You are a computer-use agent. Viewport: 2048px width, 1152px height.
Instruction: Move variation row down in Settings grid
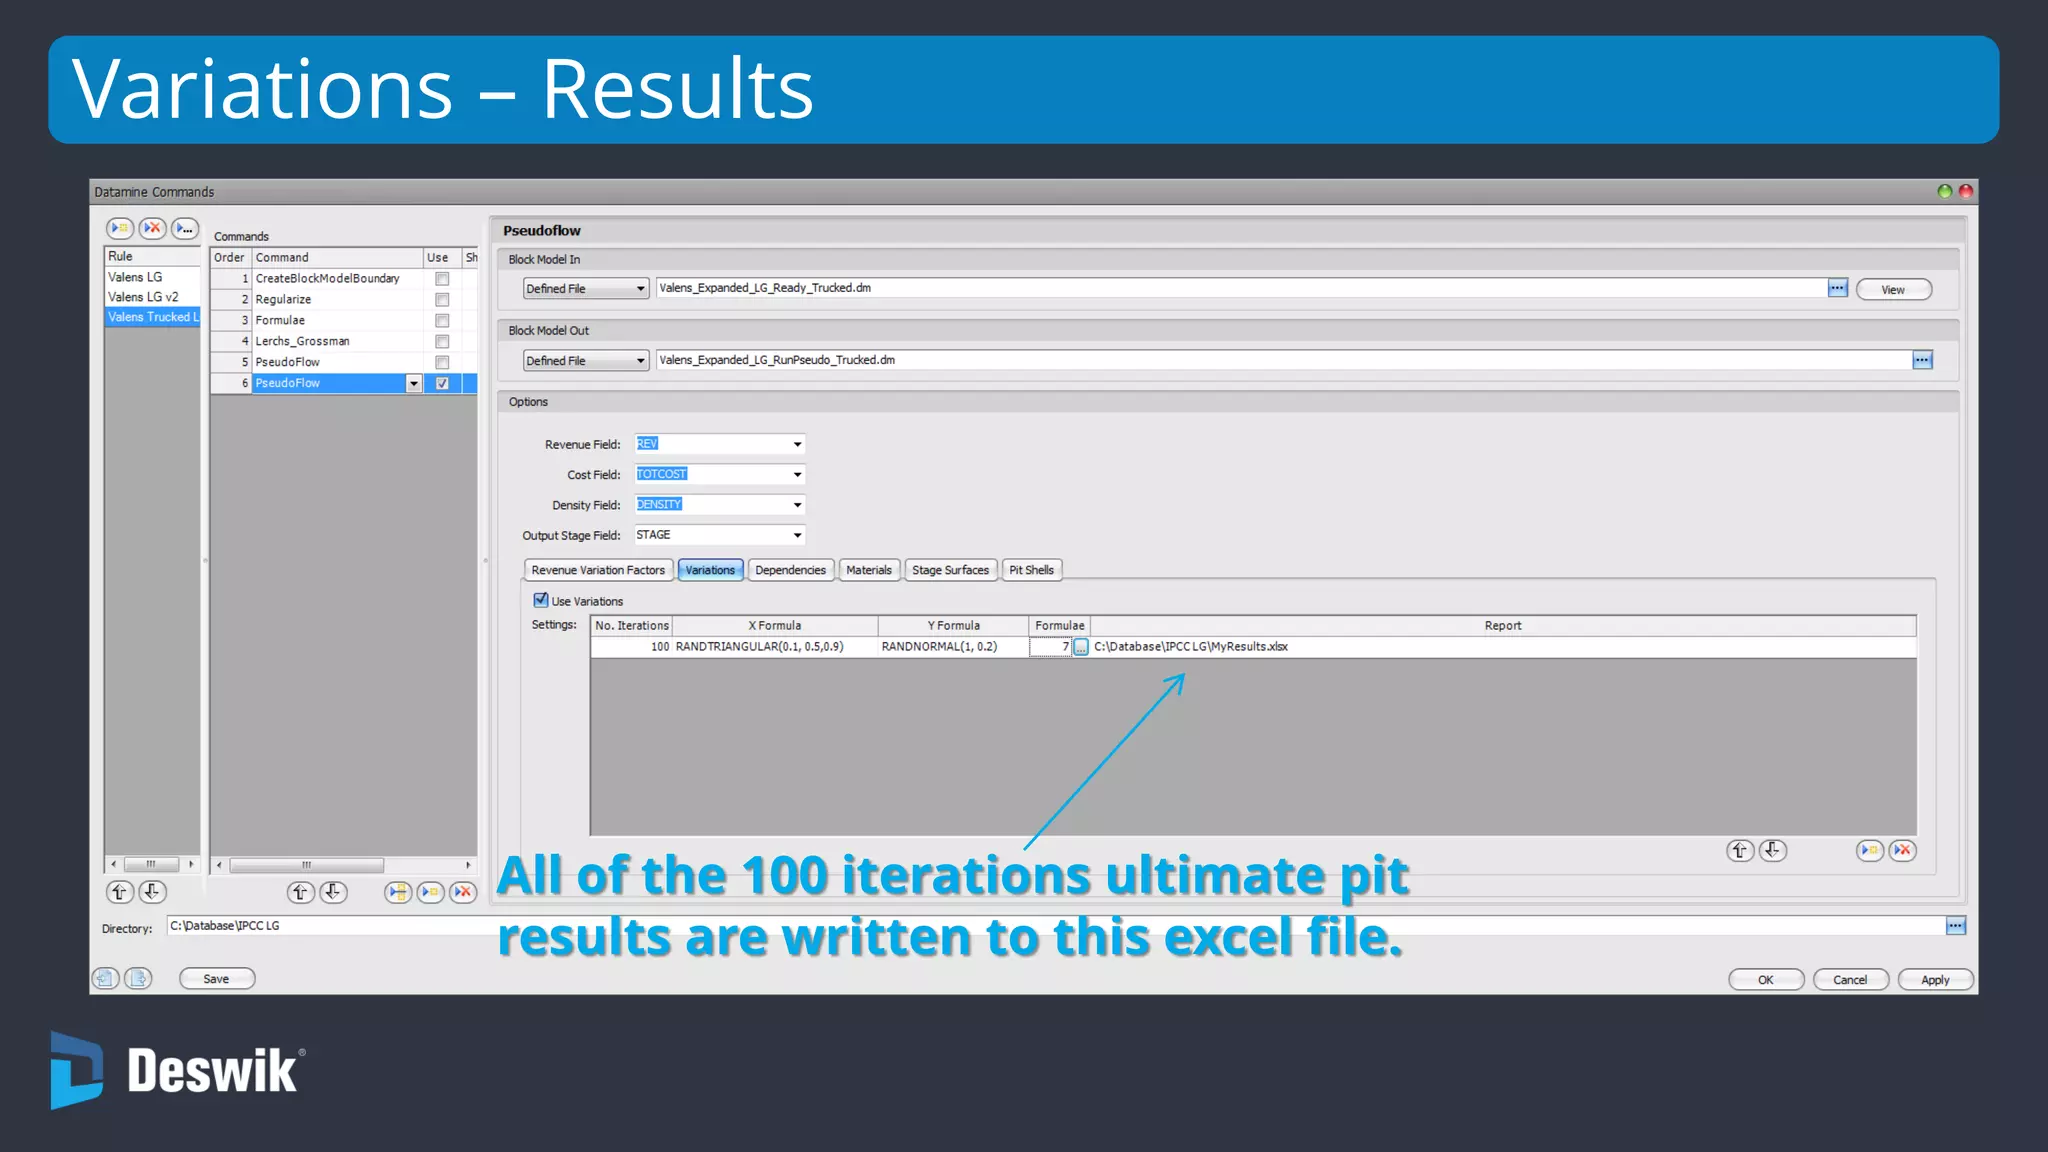[1773, 850]
